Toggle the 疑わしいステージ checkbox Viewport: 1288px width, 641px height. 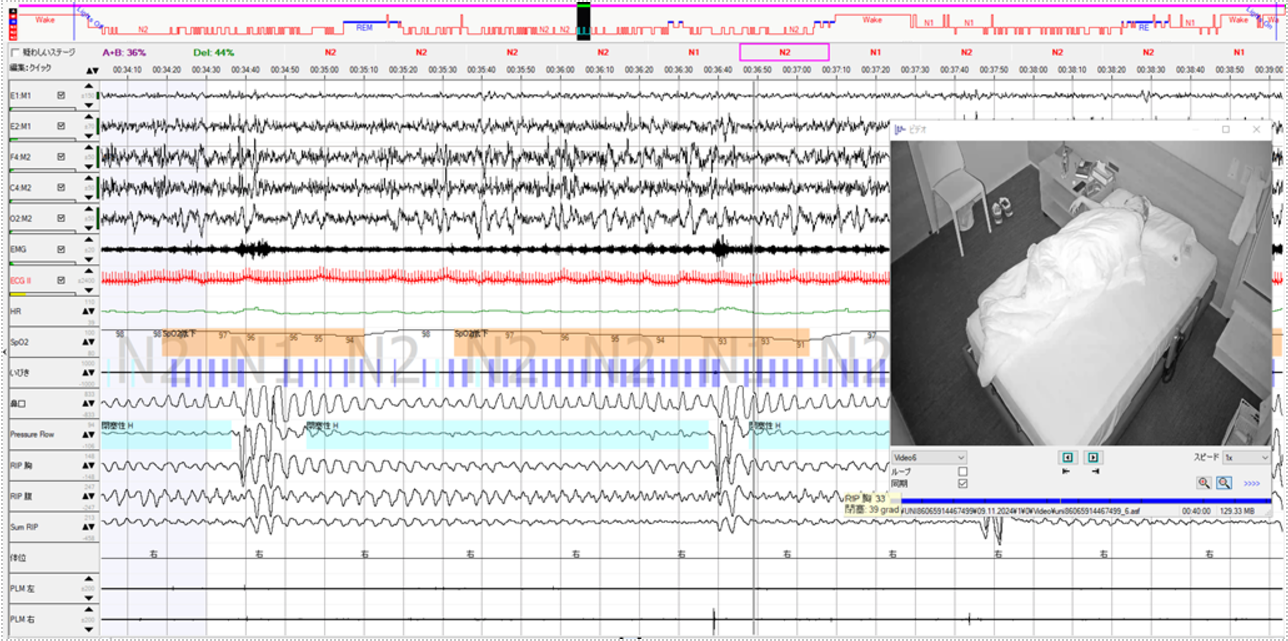tap(15, 52)
